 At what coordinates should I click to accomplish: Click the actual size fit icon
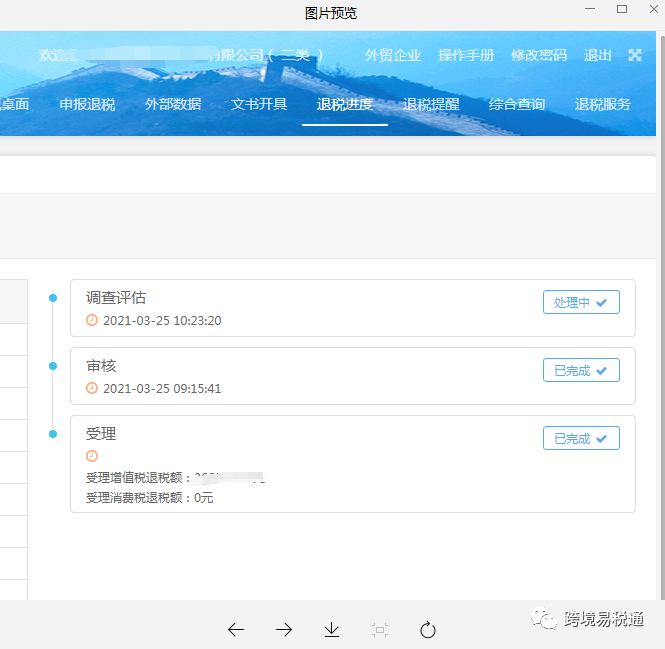[x=380, y=629]
